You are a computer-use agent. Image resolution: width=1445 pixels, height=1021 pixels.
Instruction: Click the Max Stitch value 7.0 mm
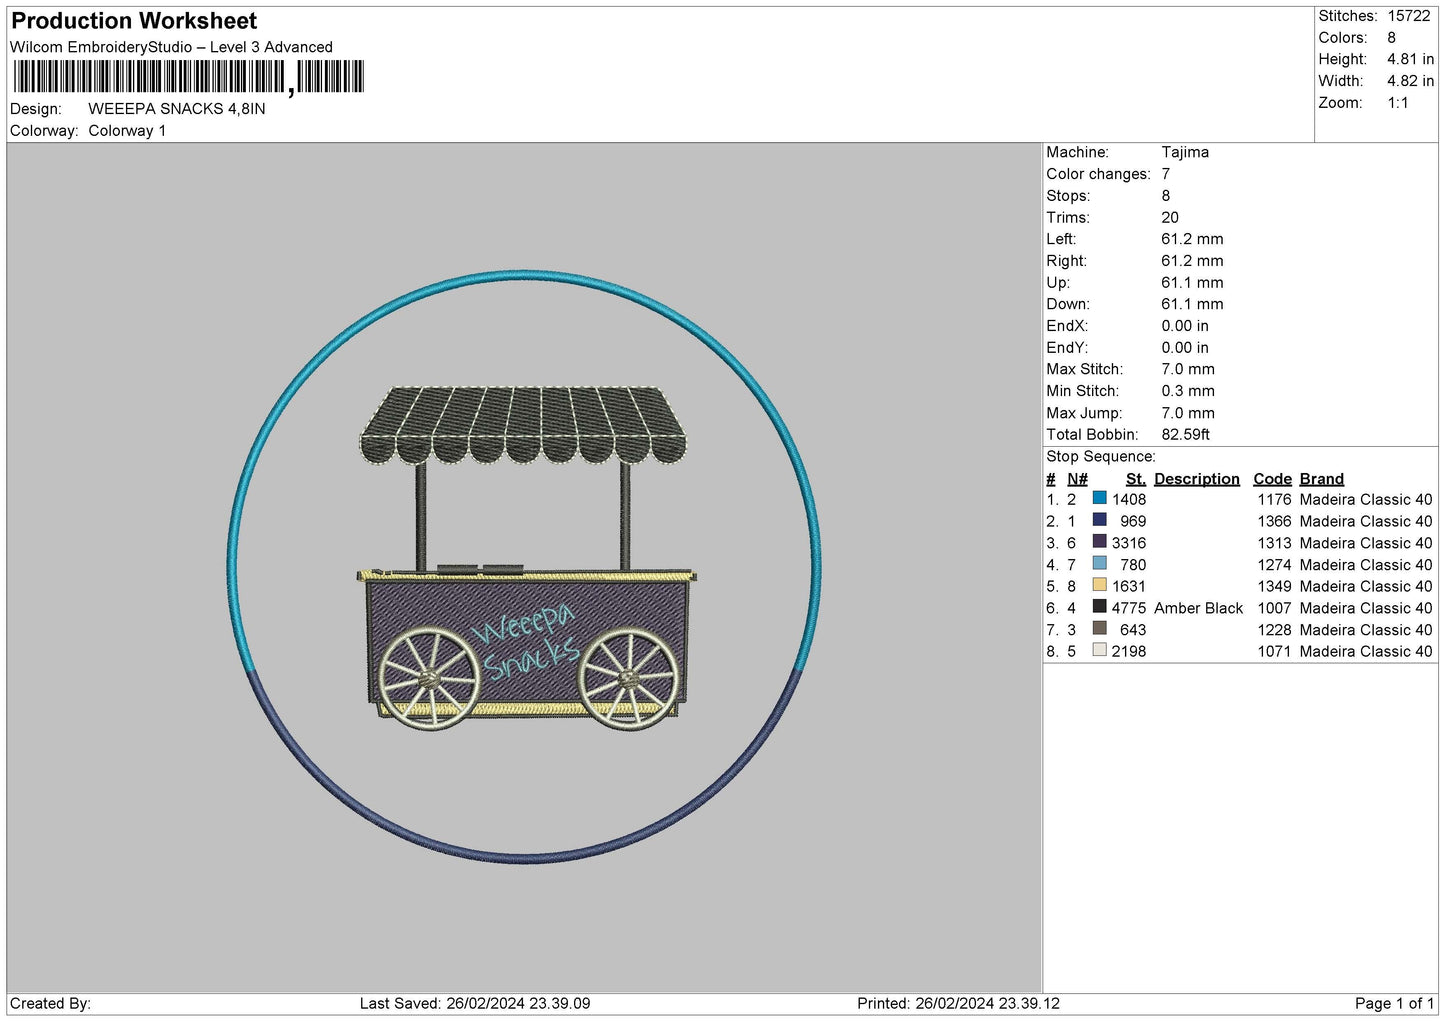click(1188, 369)
